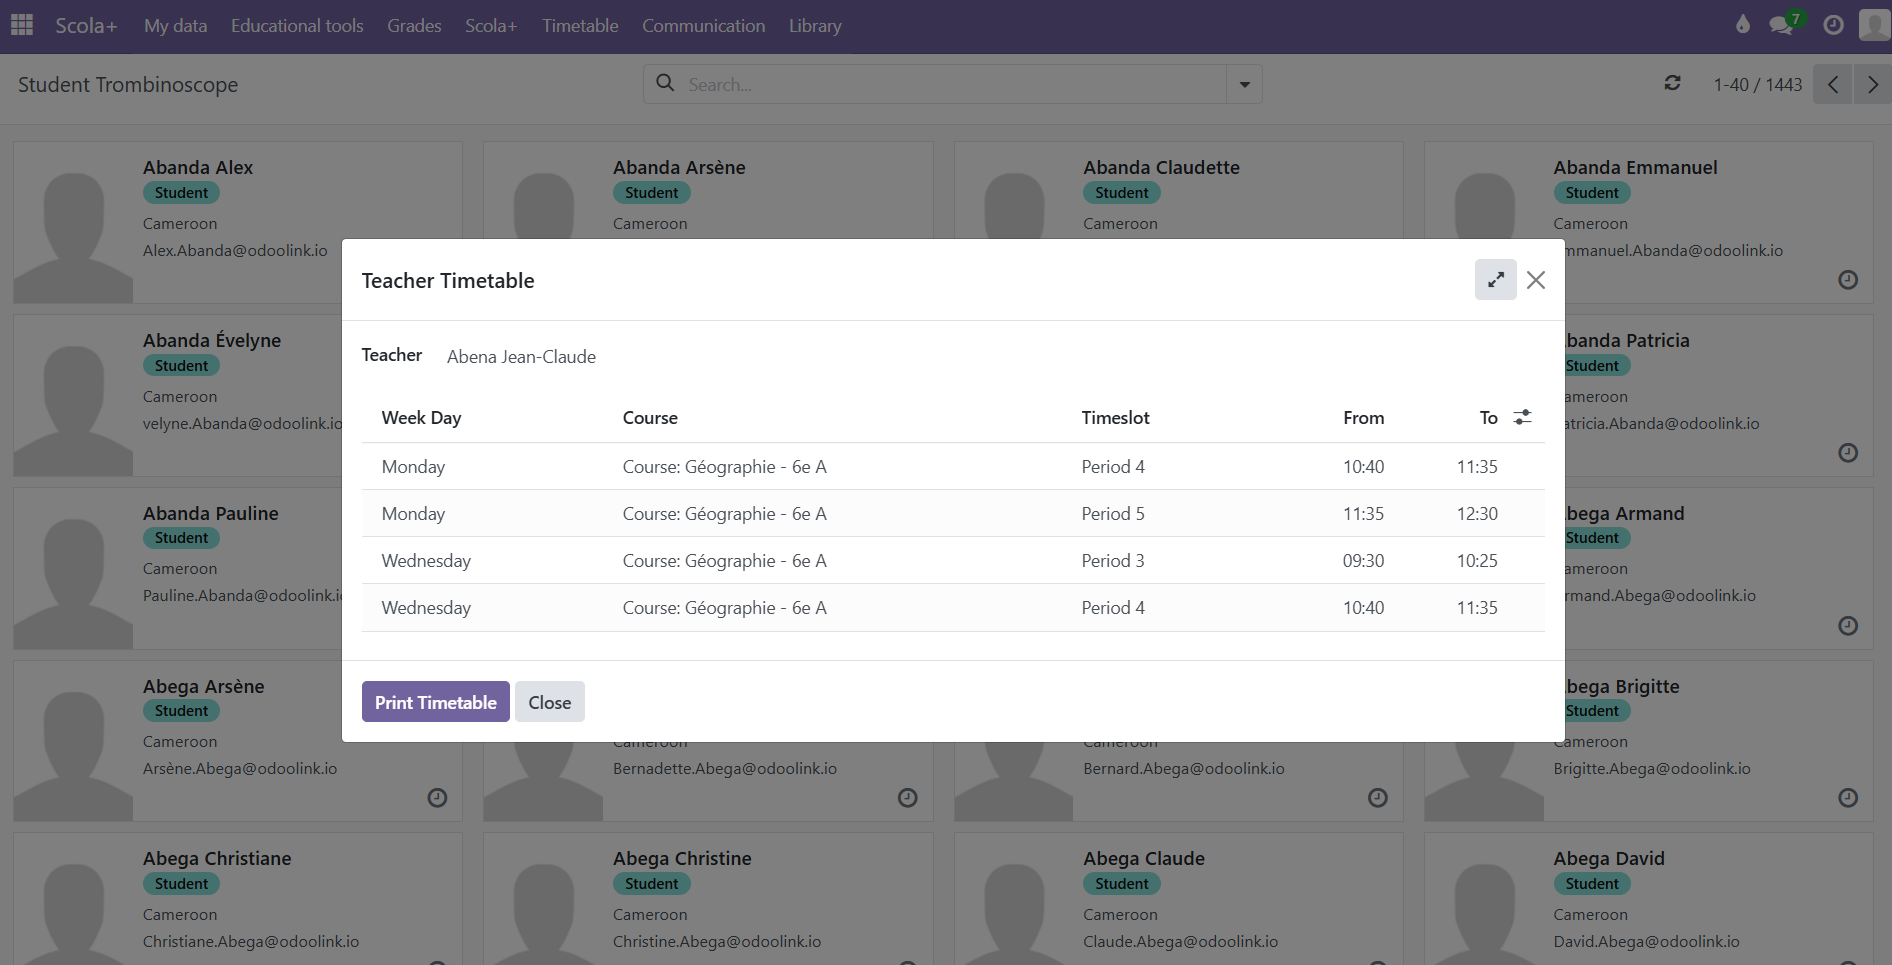Image resolution: width=1892 pixels, height=965 pixels.
Task: Open the Educational tools menu
Action: click(x=297, y=26)
